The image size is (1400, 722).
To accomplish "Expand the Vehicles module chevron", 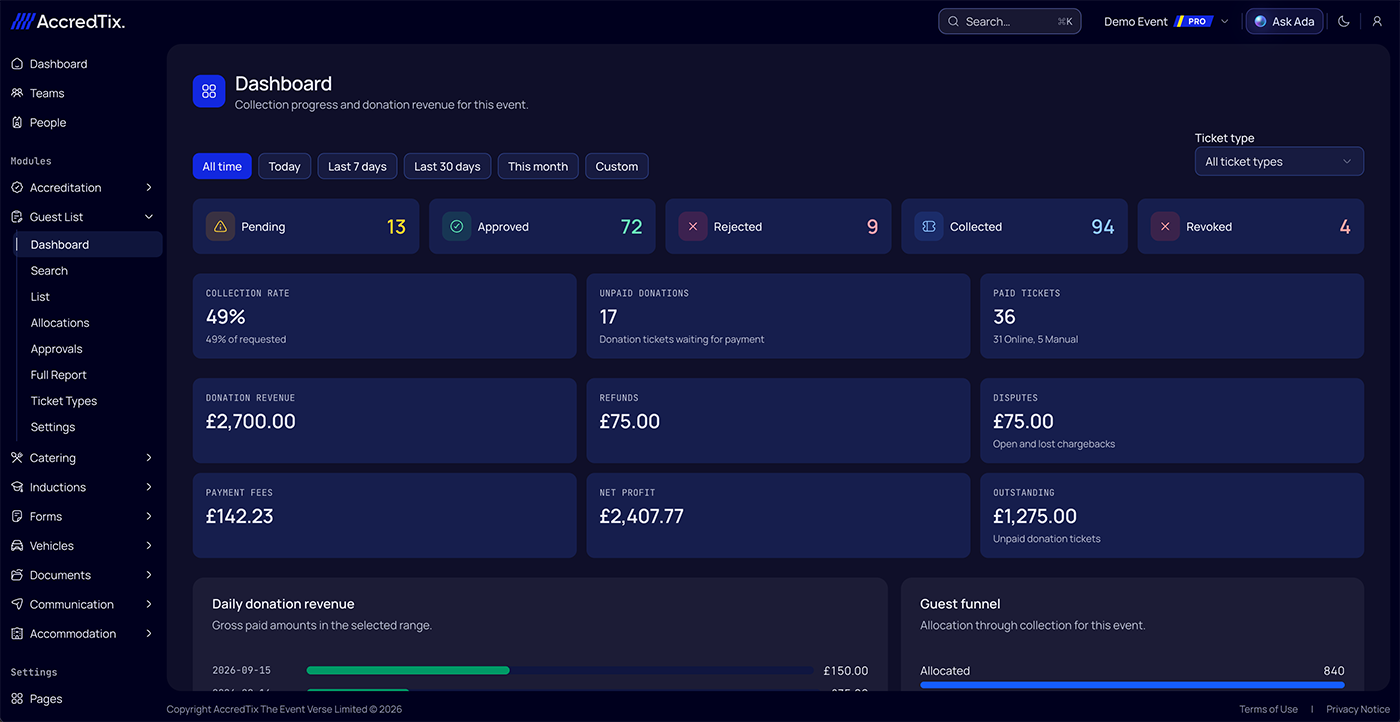I will click(x=149, y=546).
